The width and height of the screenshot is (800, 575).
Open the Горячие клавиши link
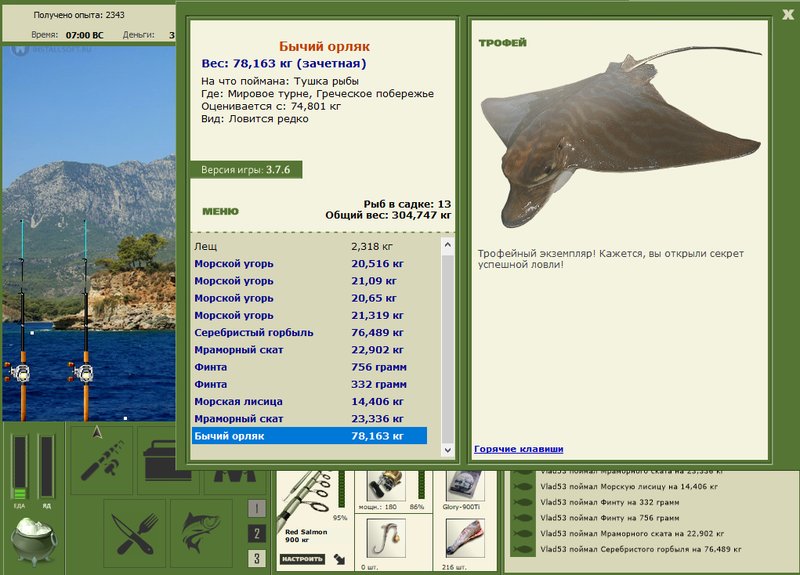pyautogui.click(x=518, y=449)
